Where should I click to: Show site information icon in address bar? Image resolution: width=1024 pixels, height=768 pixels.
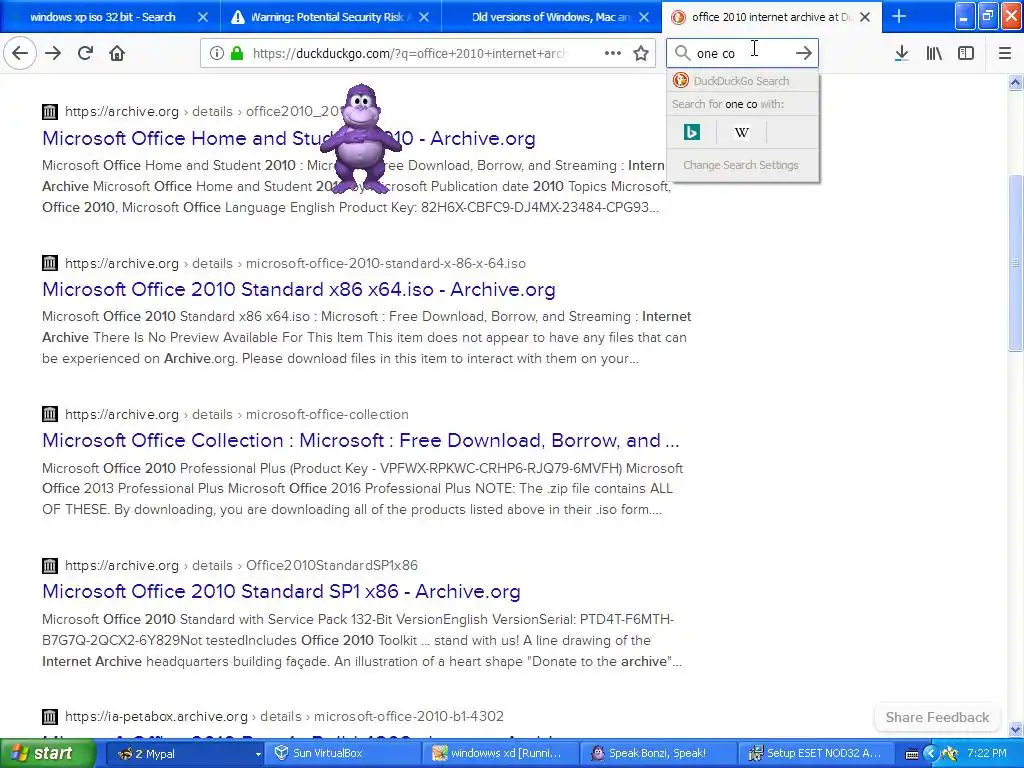click(x=216, y=53)
